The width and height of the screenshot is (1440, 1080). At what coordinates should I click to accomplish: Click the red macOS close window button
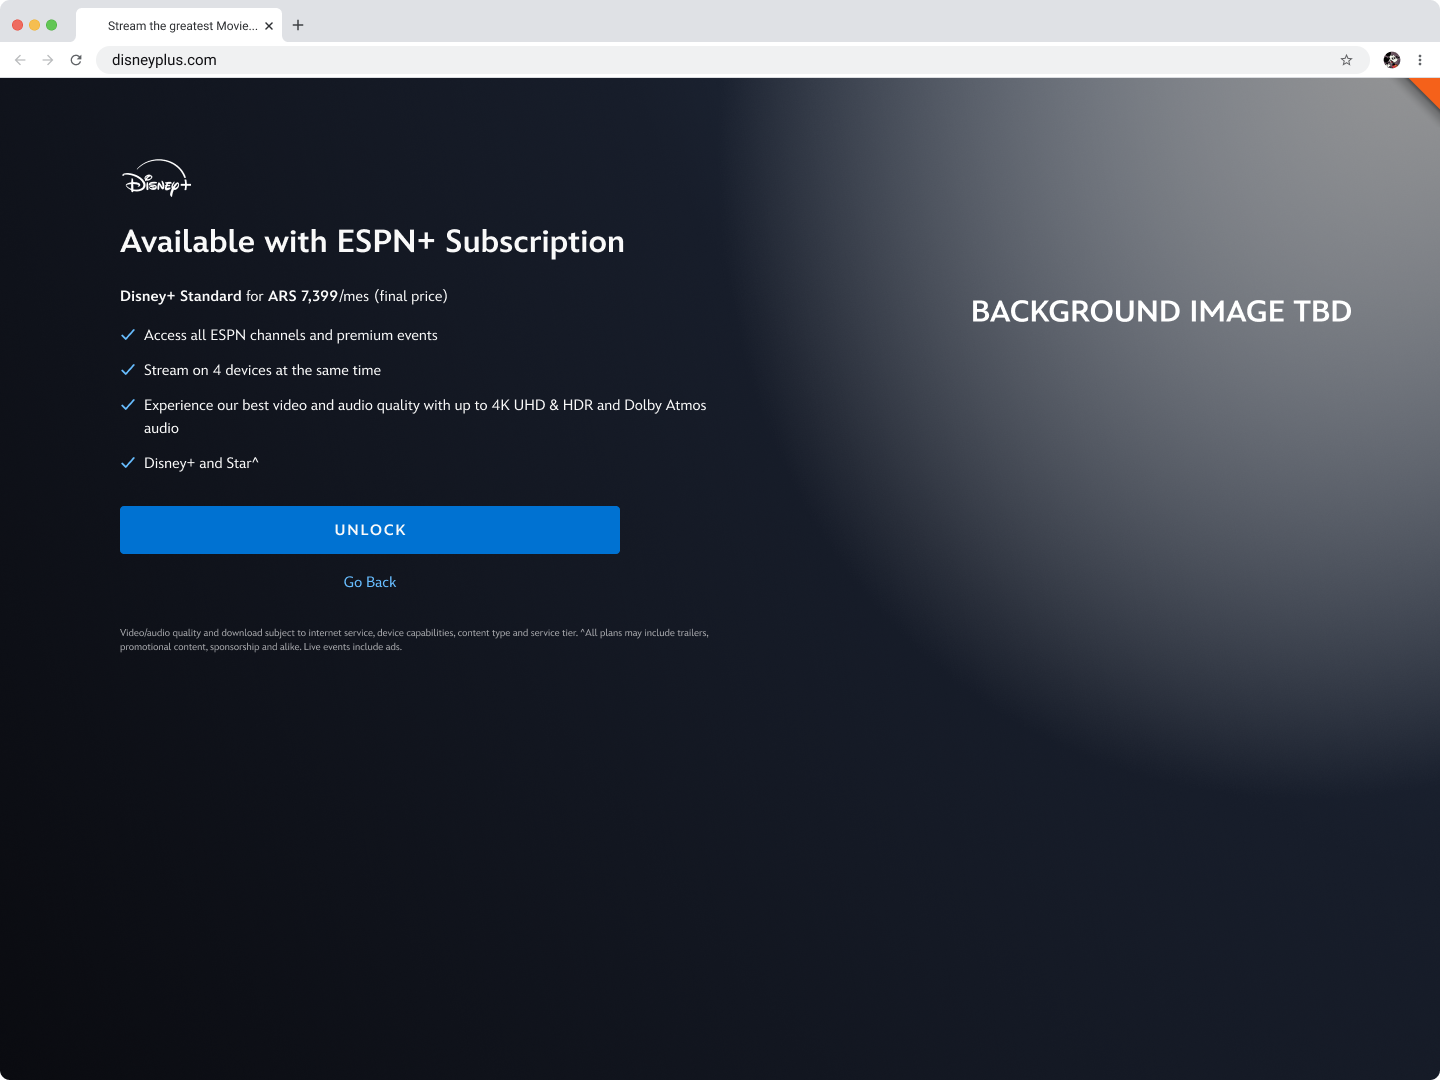pyautogui.click(x=17, y=25)
